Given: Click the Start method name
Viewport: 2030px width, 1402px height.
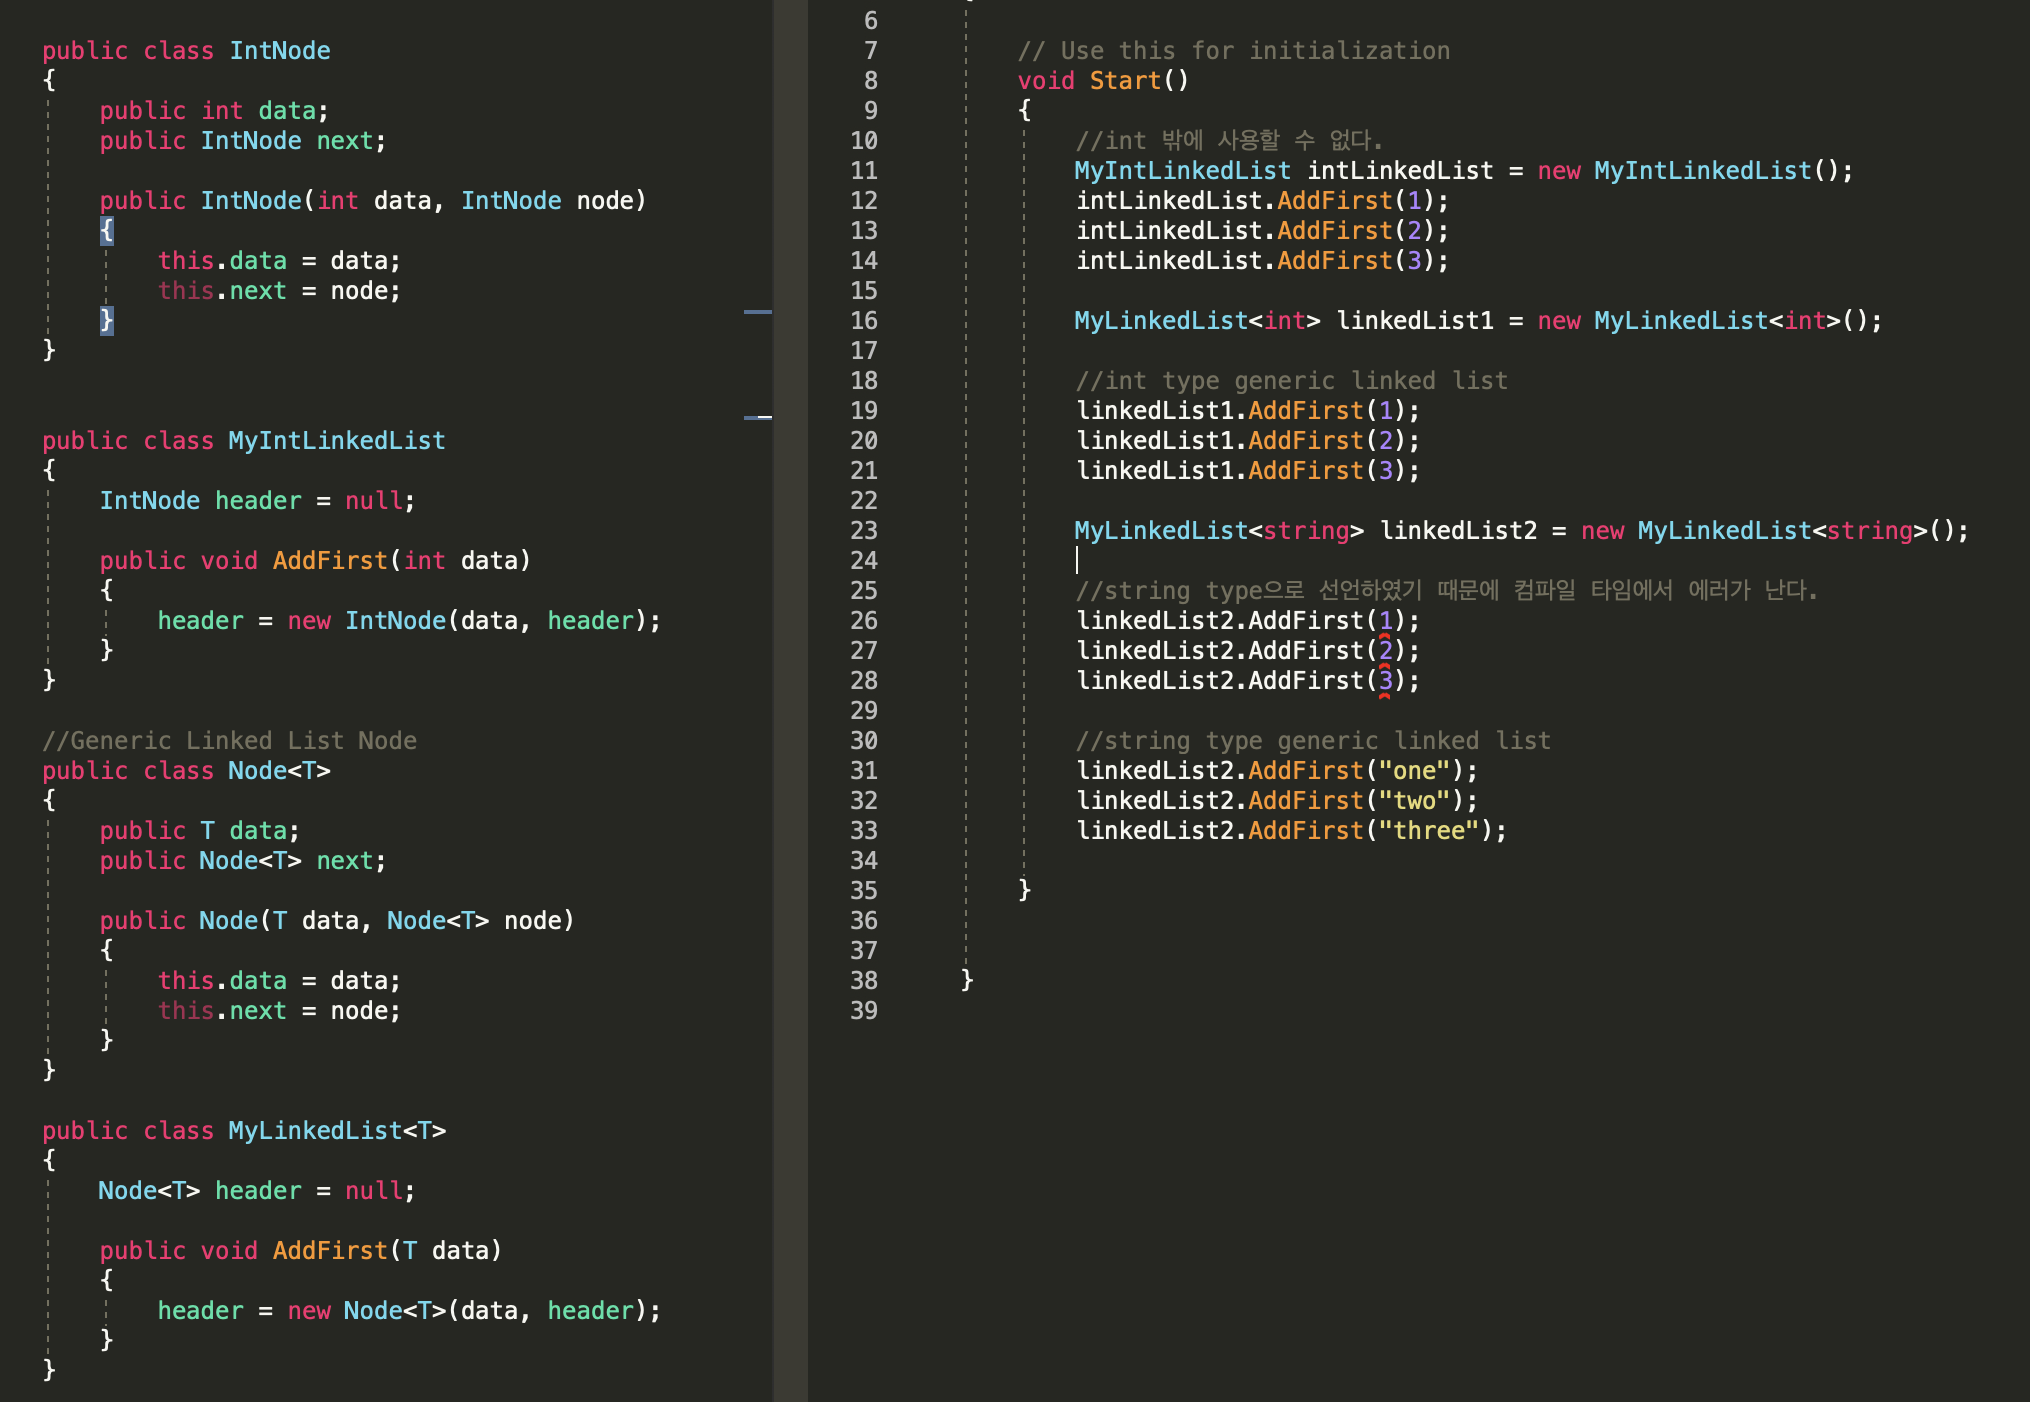Looking at the screenshot, I should (x=1124, y=81).
